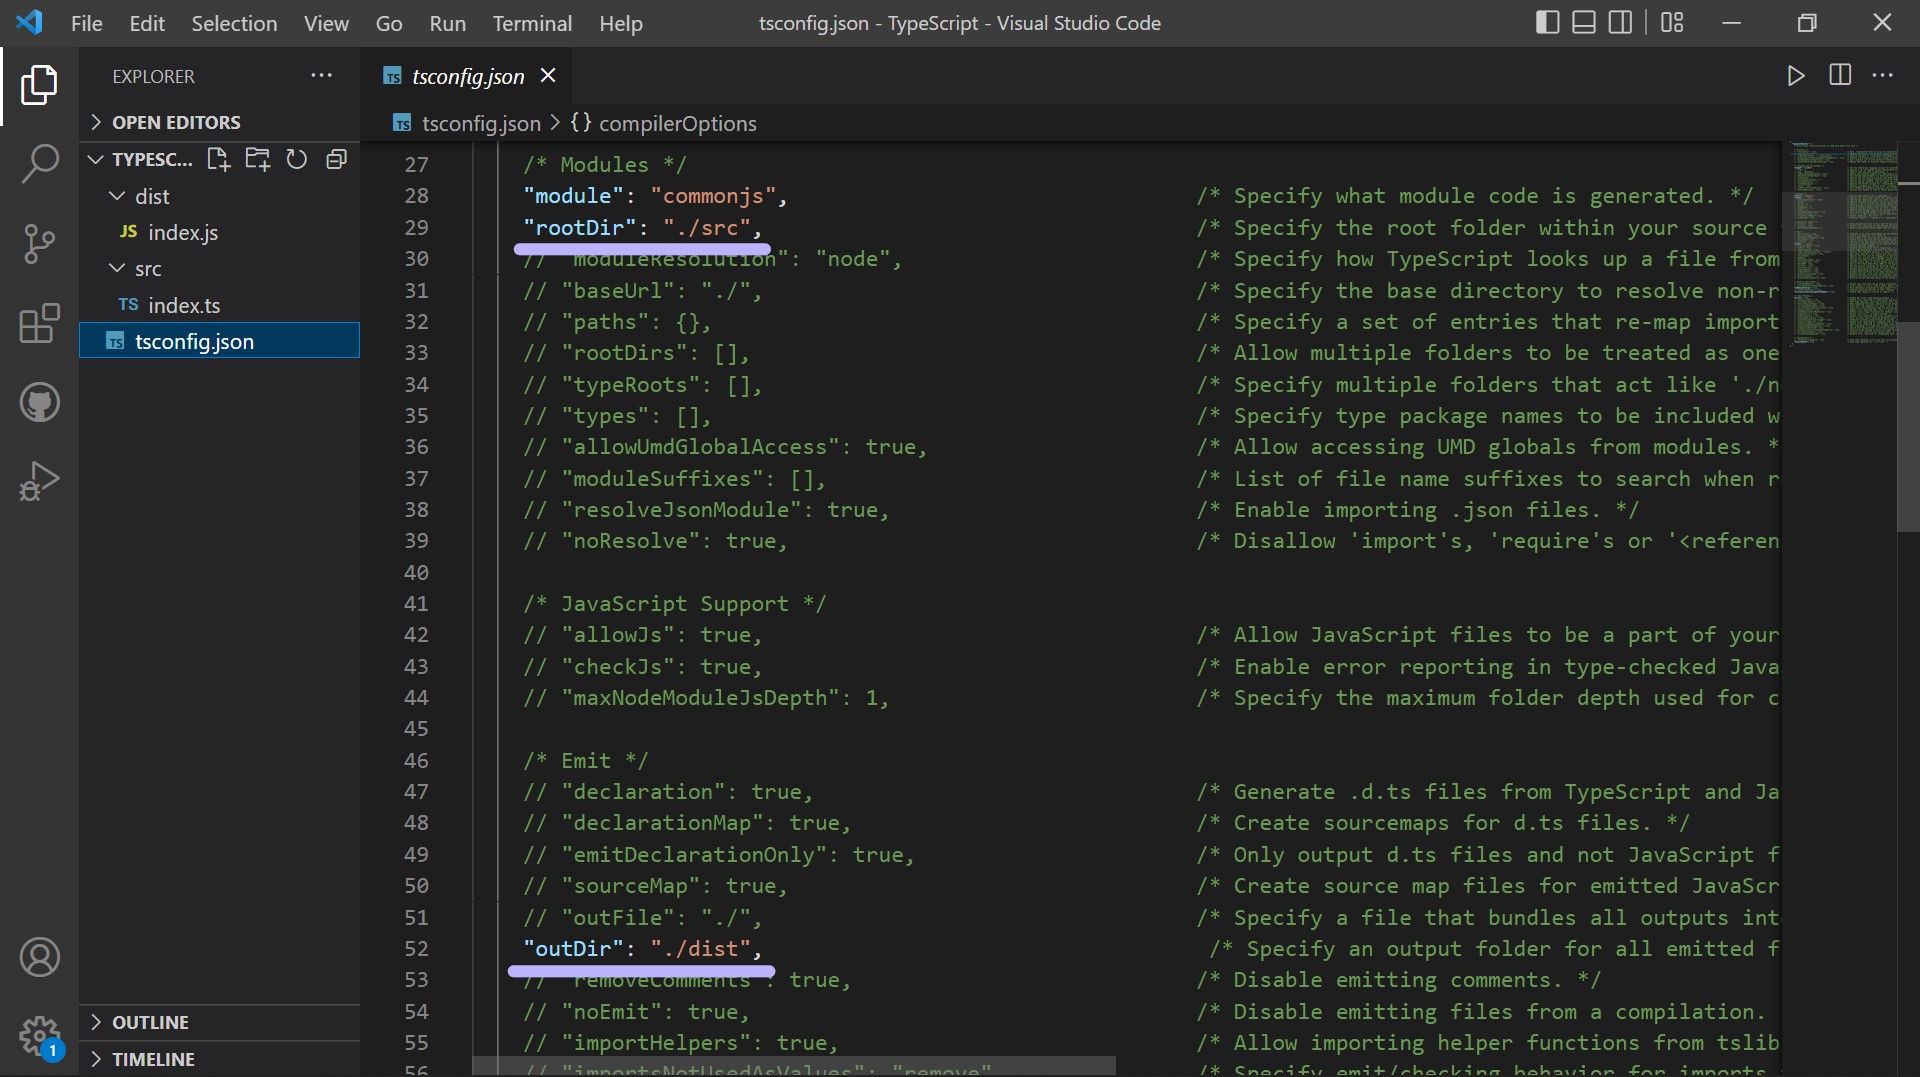The image size is (1920, 1077).
Task: Toggle secondary side bar visibility
Action: tap(1620, 22)
